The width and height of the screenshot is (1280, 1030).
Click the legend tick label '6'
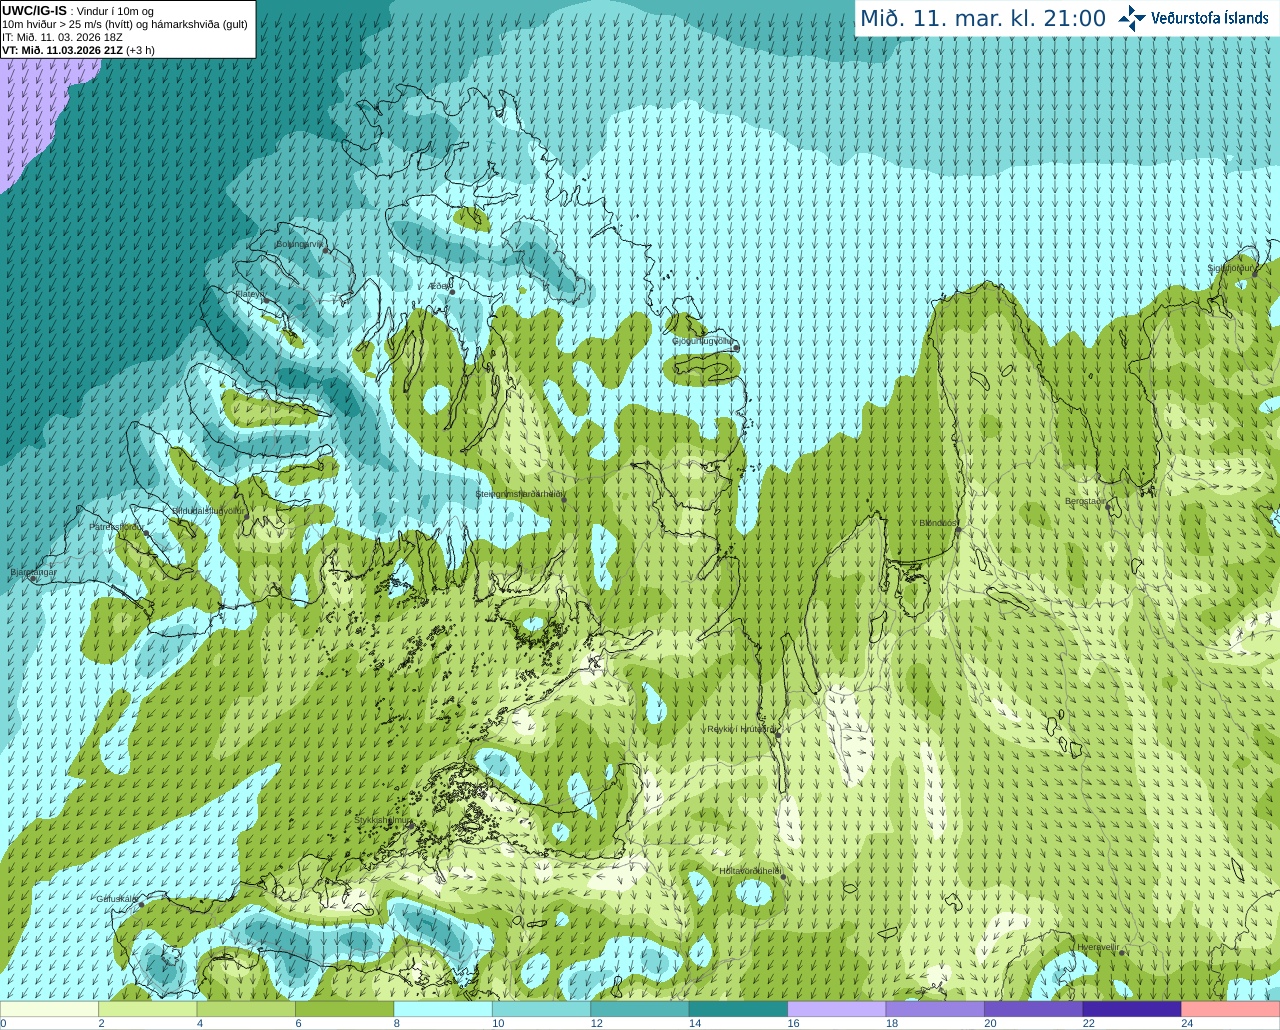pos(298,1023)
